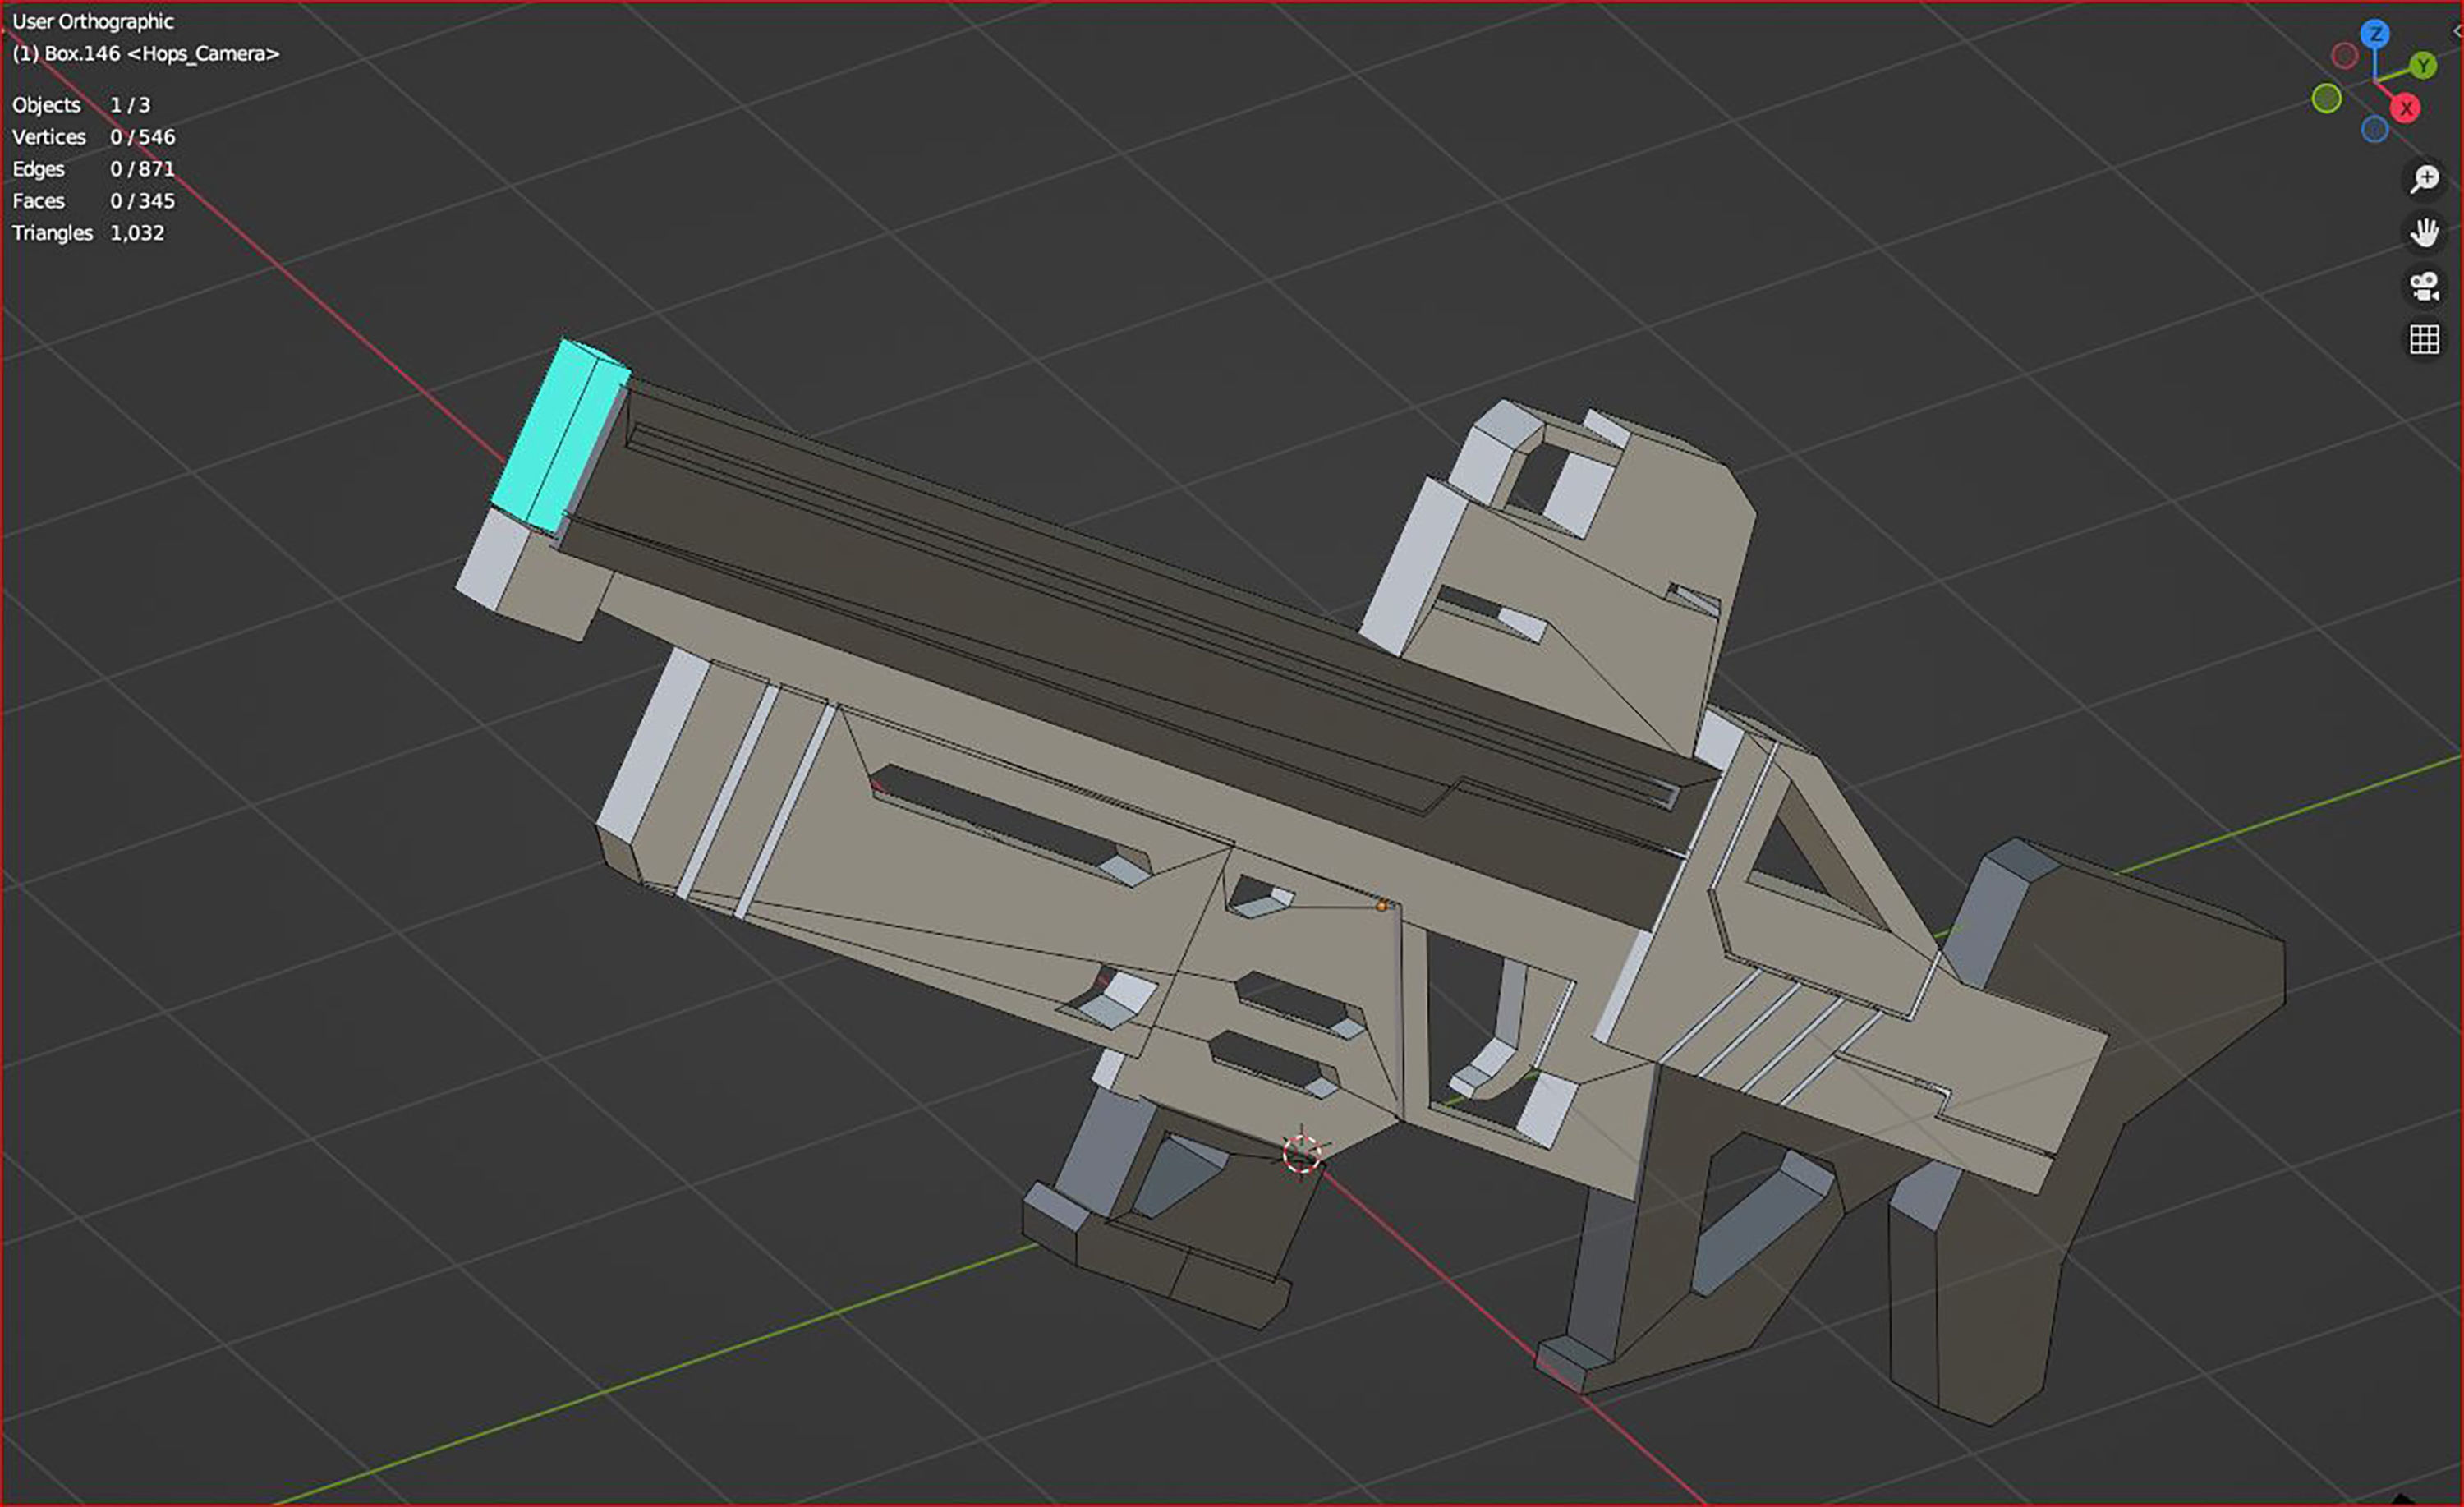Click the negative Z dark blue gizmo circle
2464x1507 pixels.
(x=2374, y=129)
